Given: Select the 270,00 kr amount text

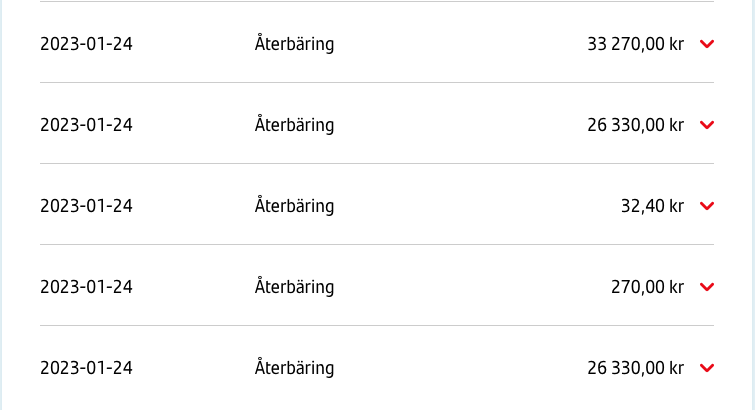Looking at the screenshot, I should point(648,287).
